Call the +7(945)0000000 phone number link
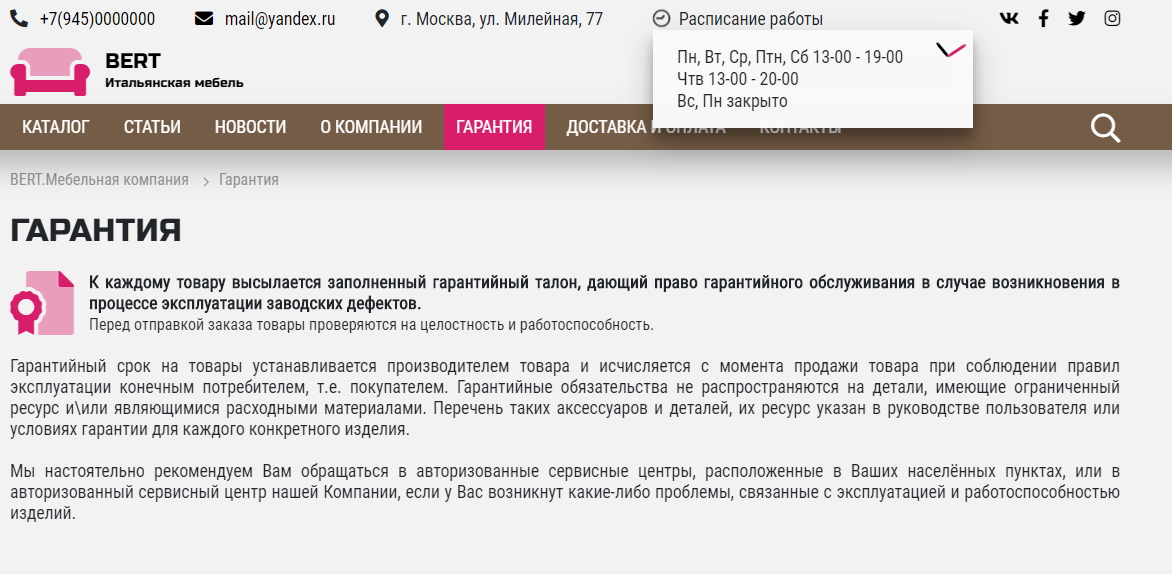This screenshot has width=1172, height=574. 97,18
